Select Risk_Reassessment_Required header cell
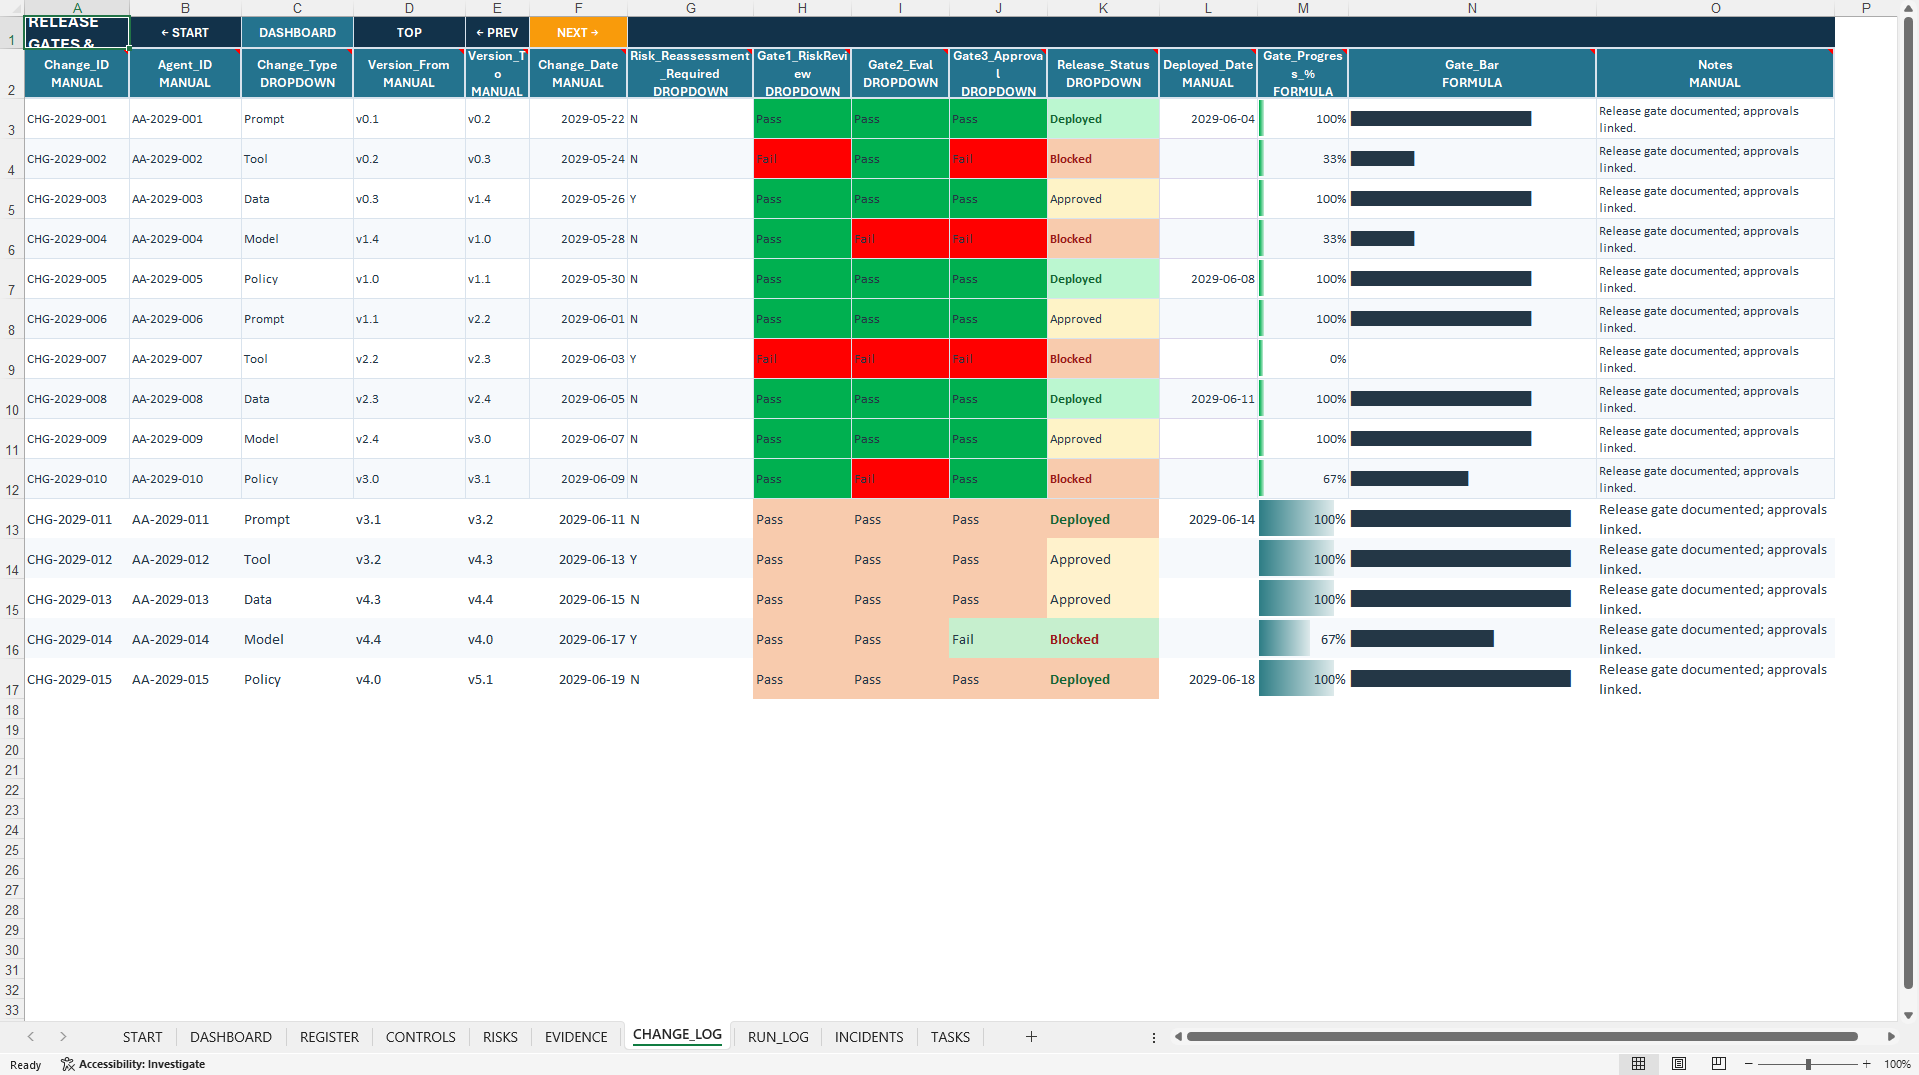The height and width of the screenshot is (1075, 1919). click(690, 73)
